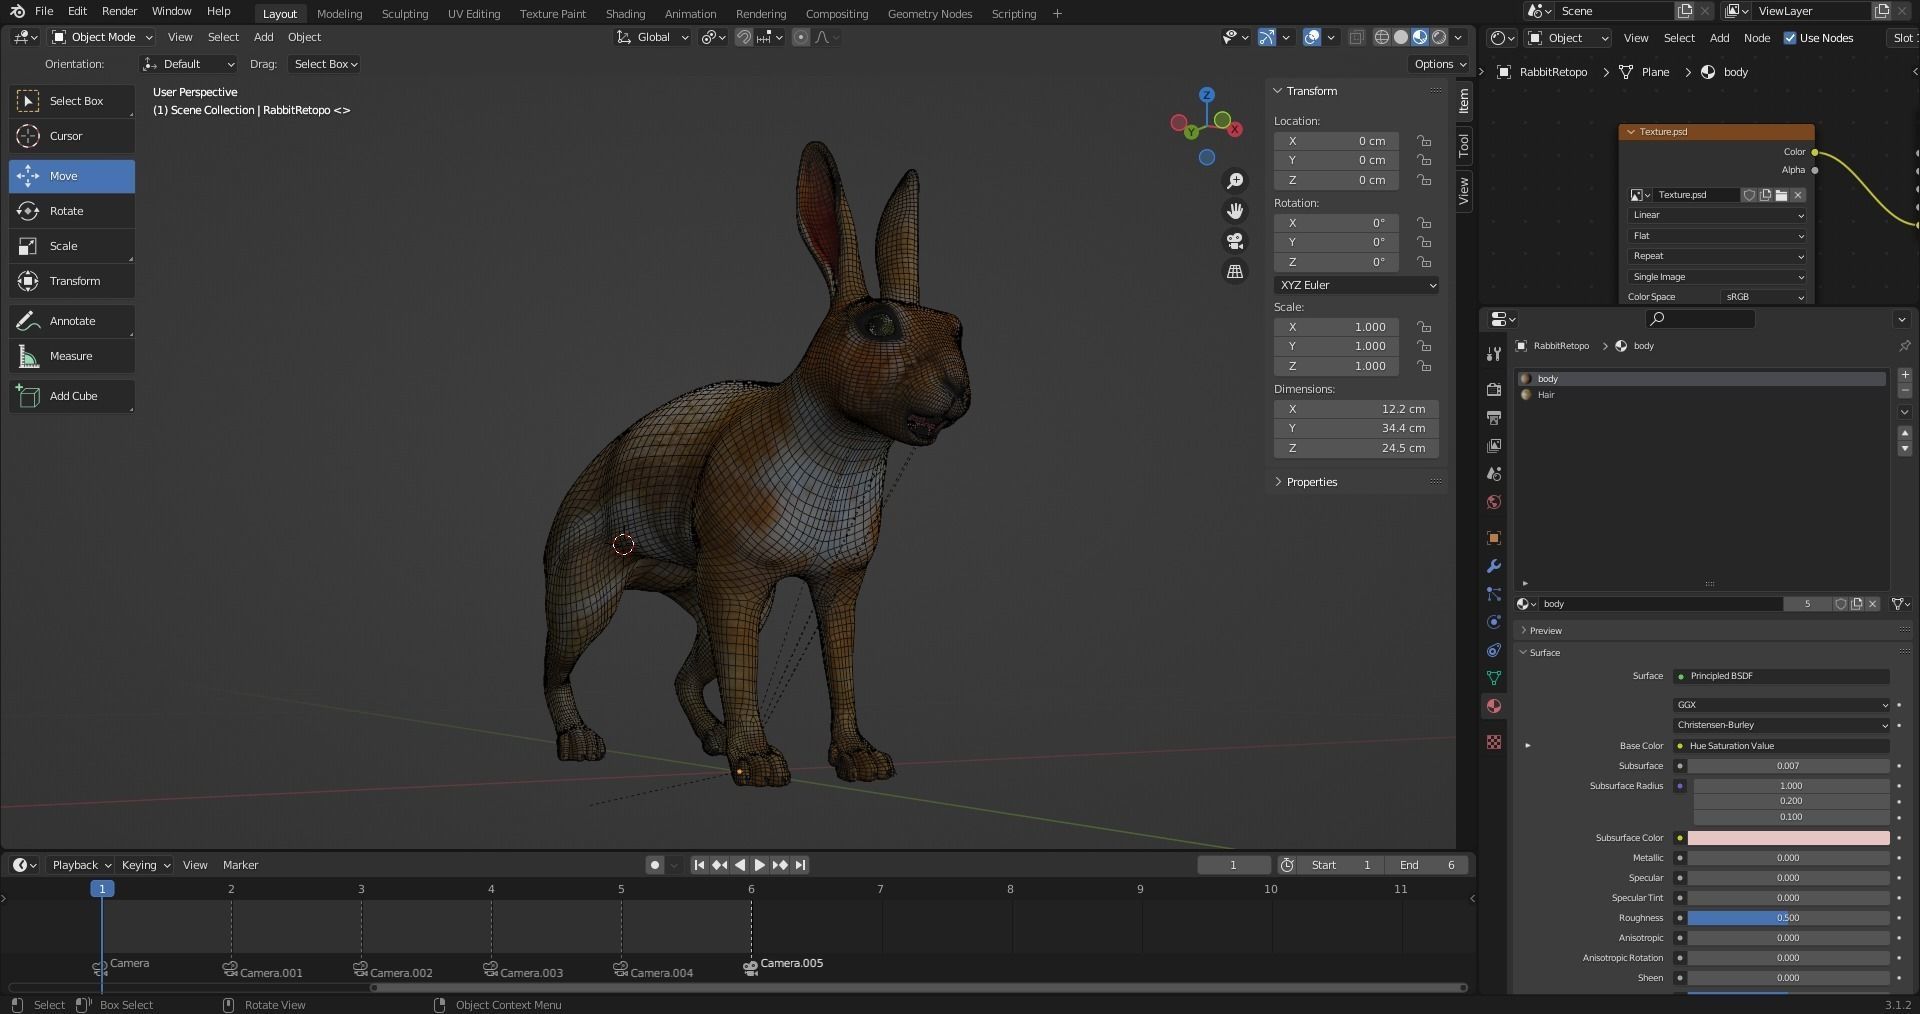Open the Object properties tab
Screen dimensions: 1920x1014
pyautogui.click(x=1494, y=538)
